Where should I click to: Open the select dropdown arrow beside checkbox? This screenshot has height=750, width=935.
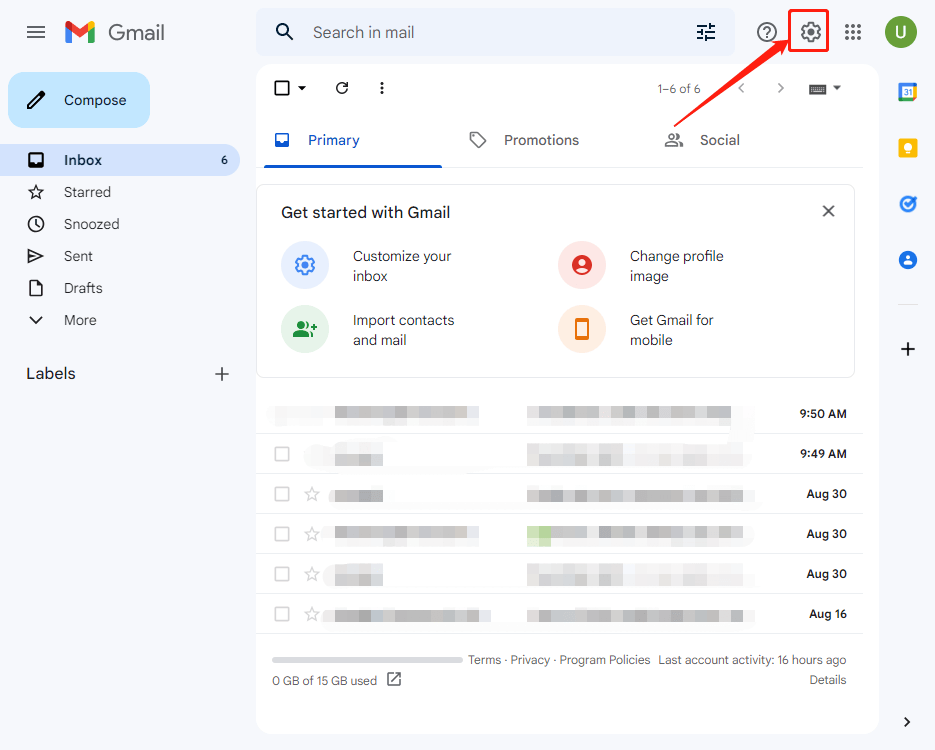tap(302, 88)
